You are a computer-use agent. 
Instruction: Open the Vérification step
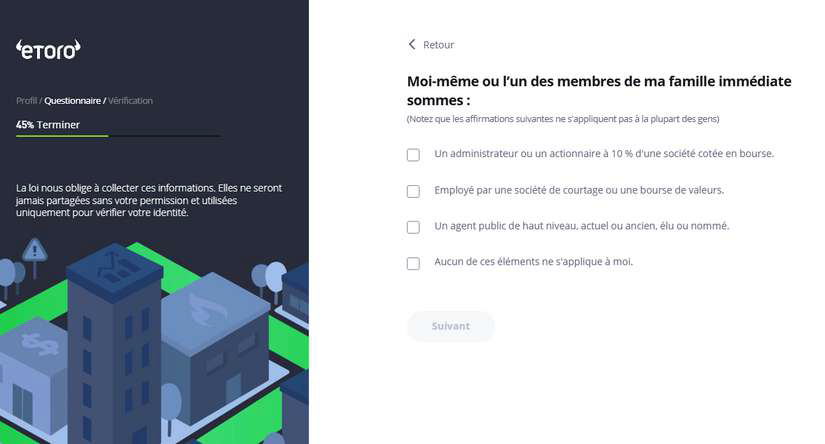(130, 101)
